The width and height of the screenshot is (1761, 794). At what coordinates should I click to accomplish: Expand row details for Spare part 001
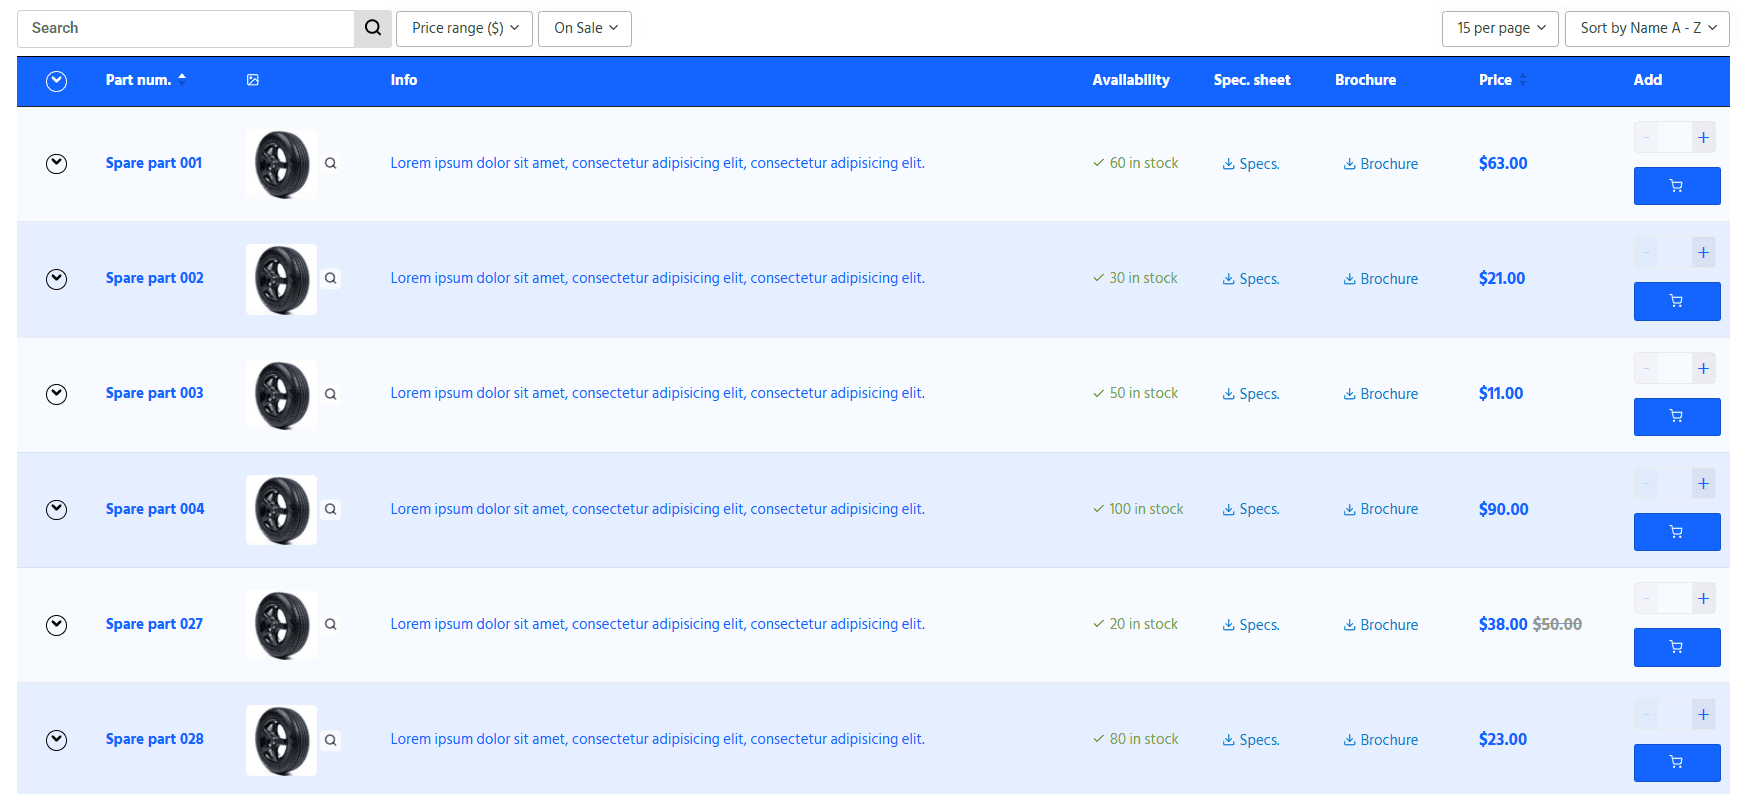click(57, 164)
